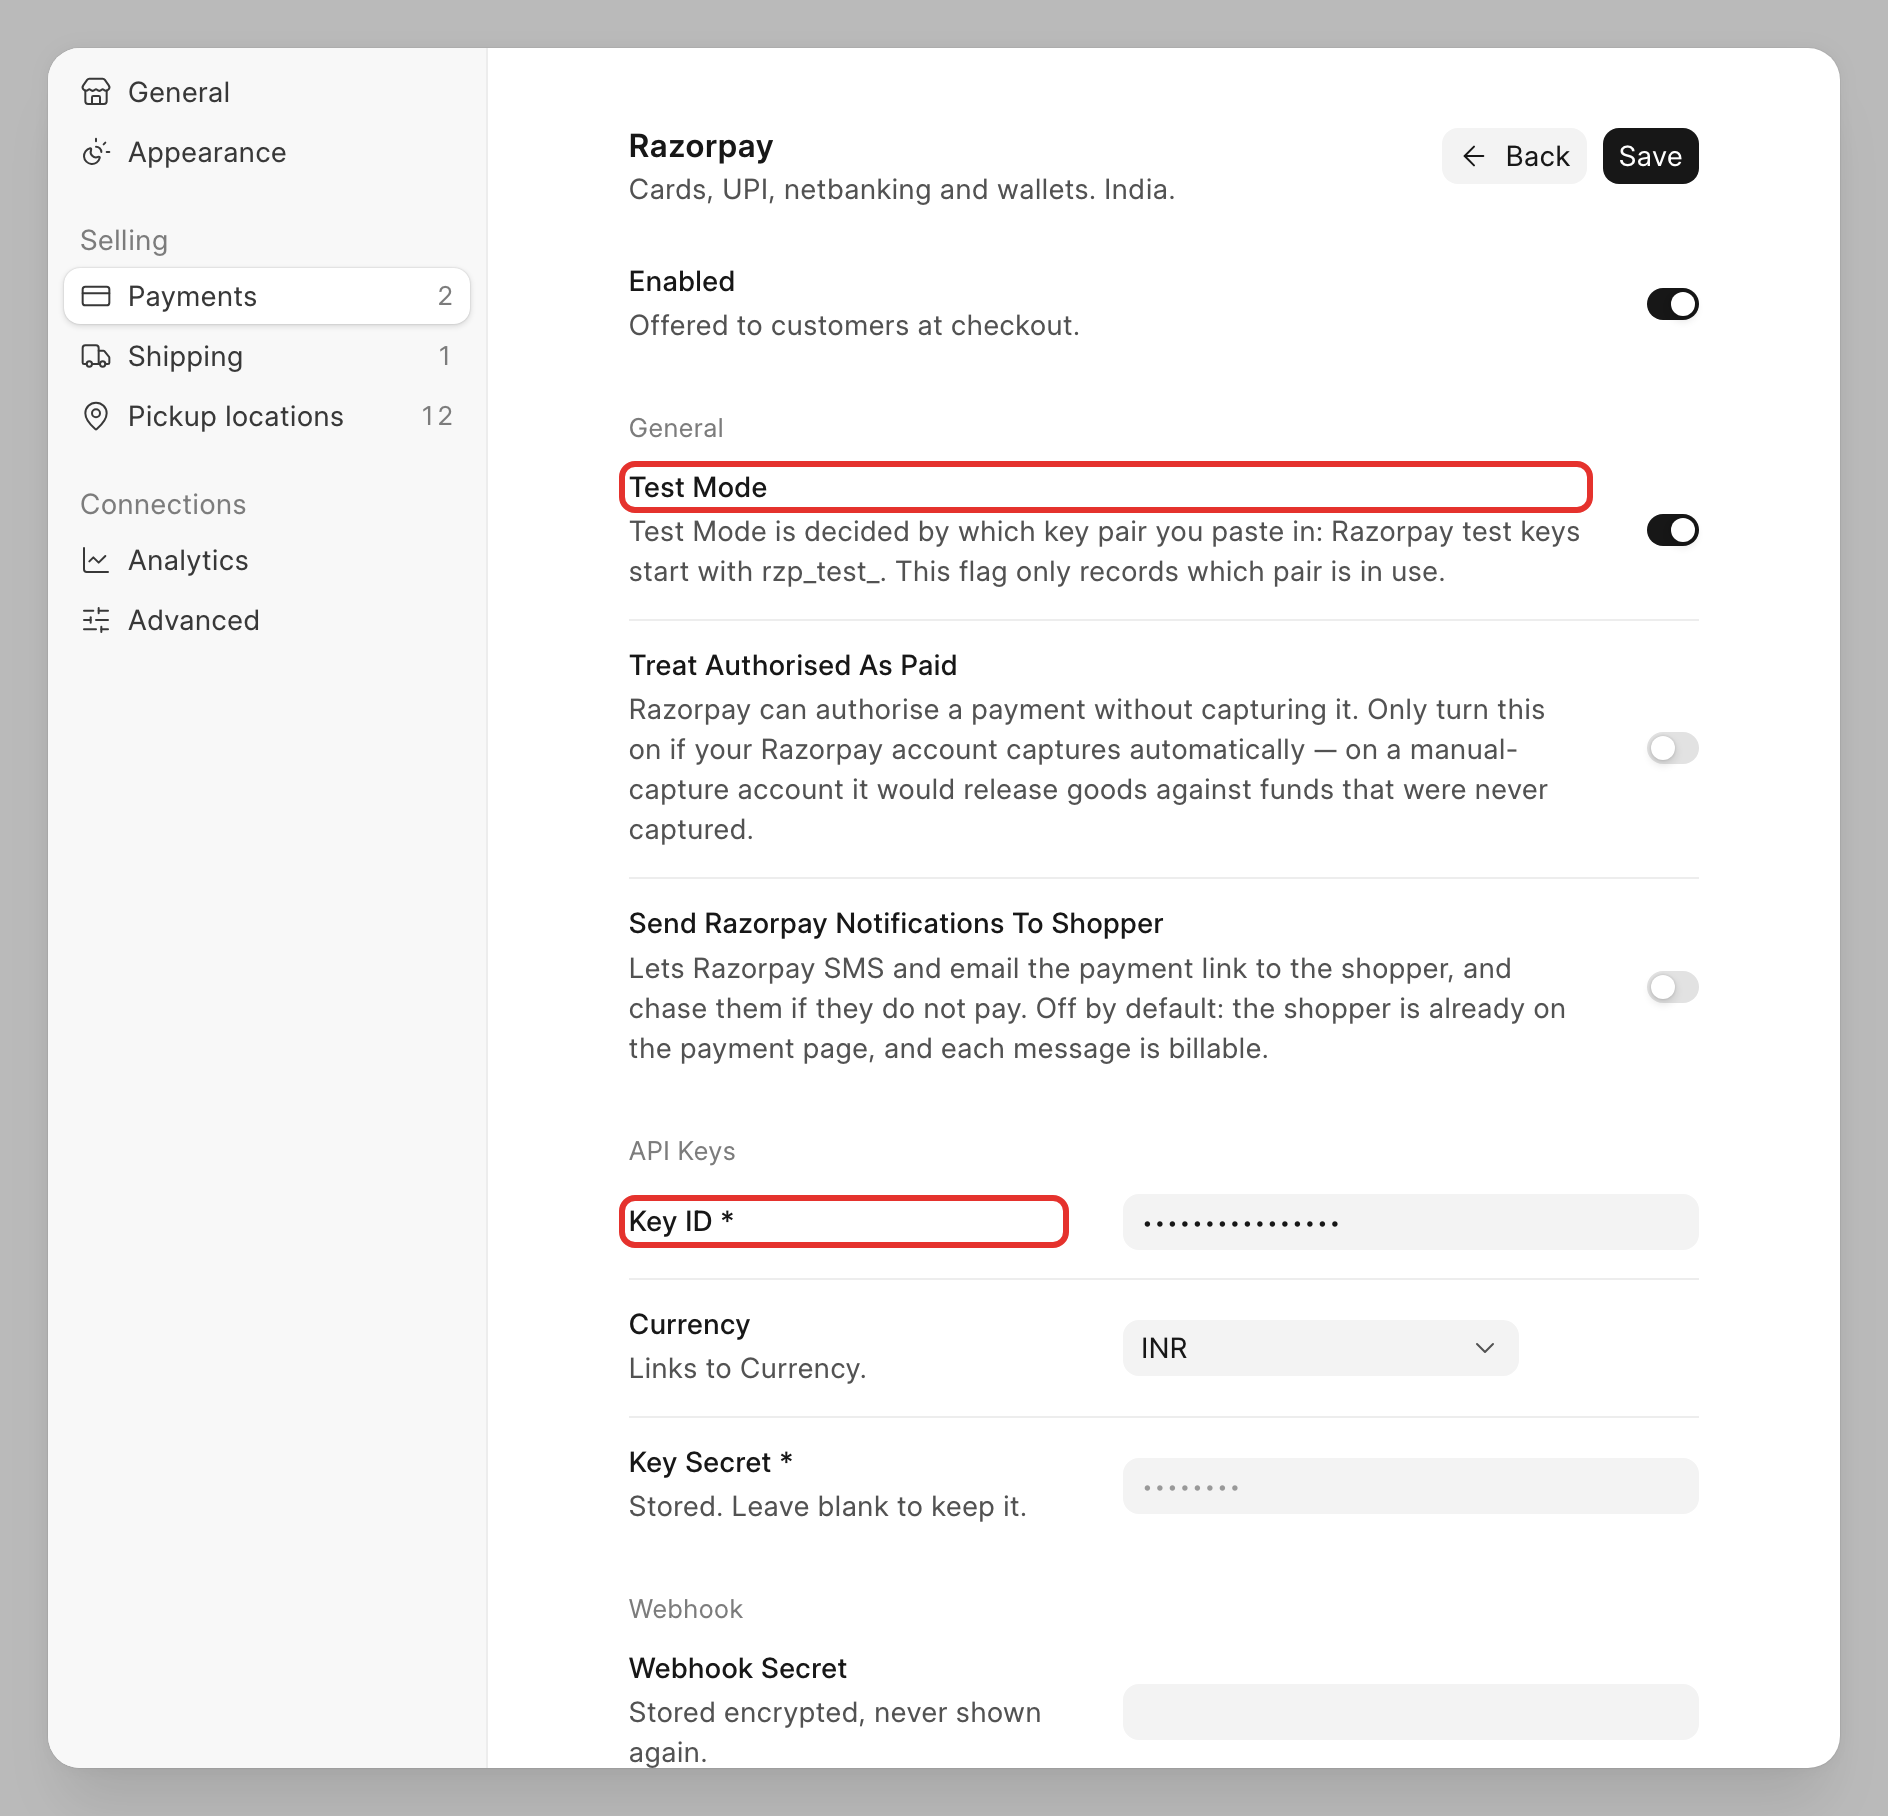The width and height of the screenshot is (1888, 1816).
Task: Click the General storefront icon in sidebar
Action: [96, 92]
